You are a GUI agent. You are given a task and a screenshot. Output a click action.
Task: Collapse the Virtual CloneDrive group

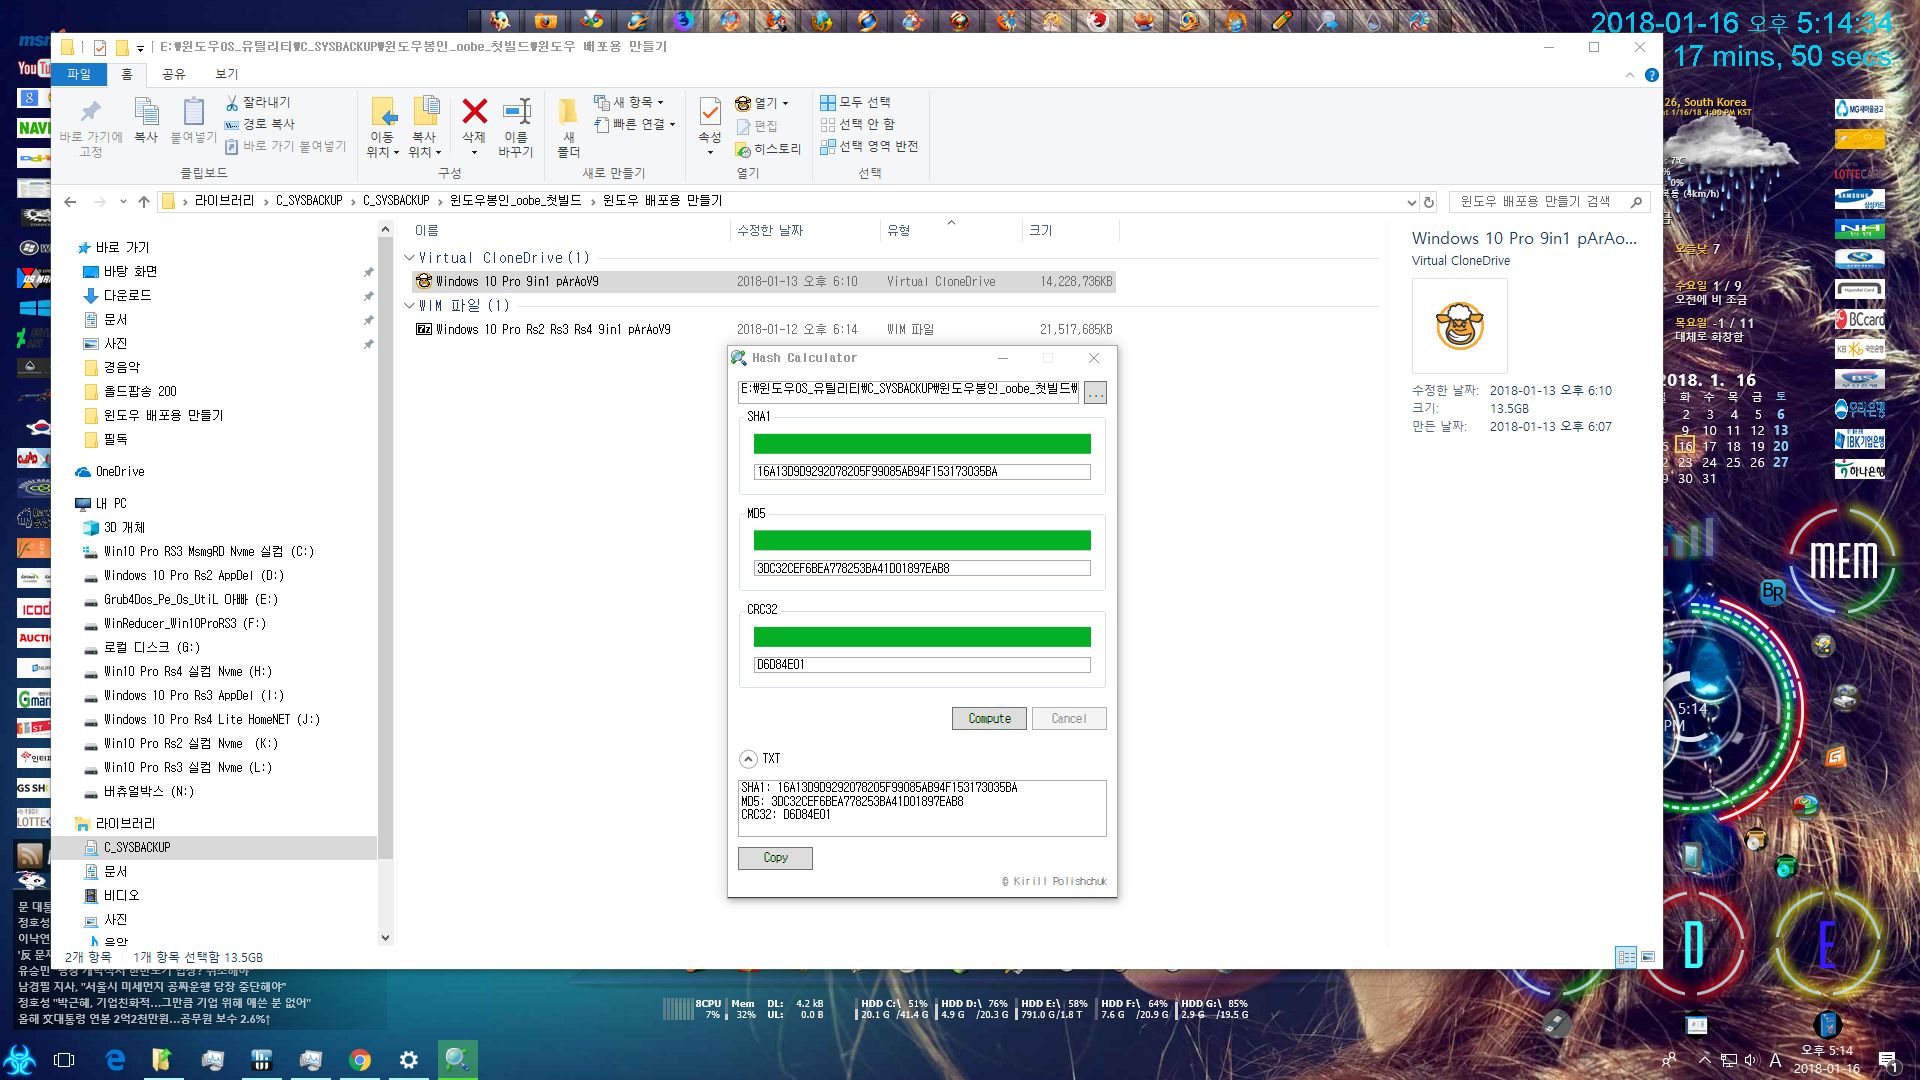[409, 258]
